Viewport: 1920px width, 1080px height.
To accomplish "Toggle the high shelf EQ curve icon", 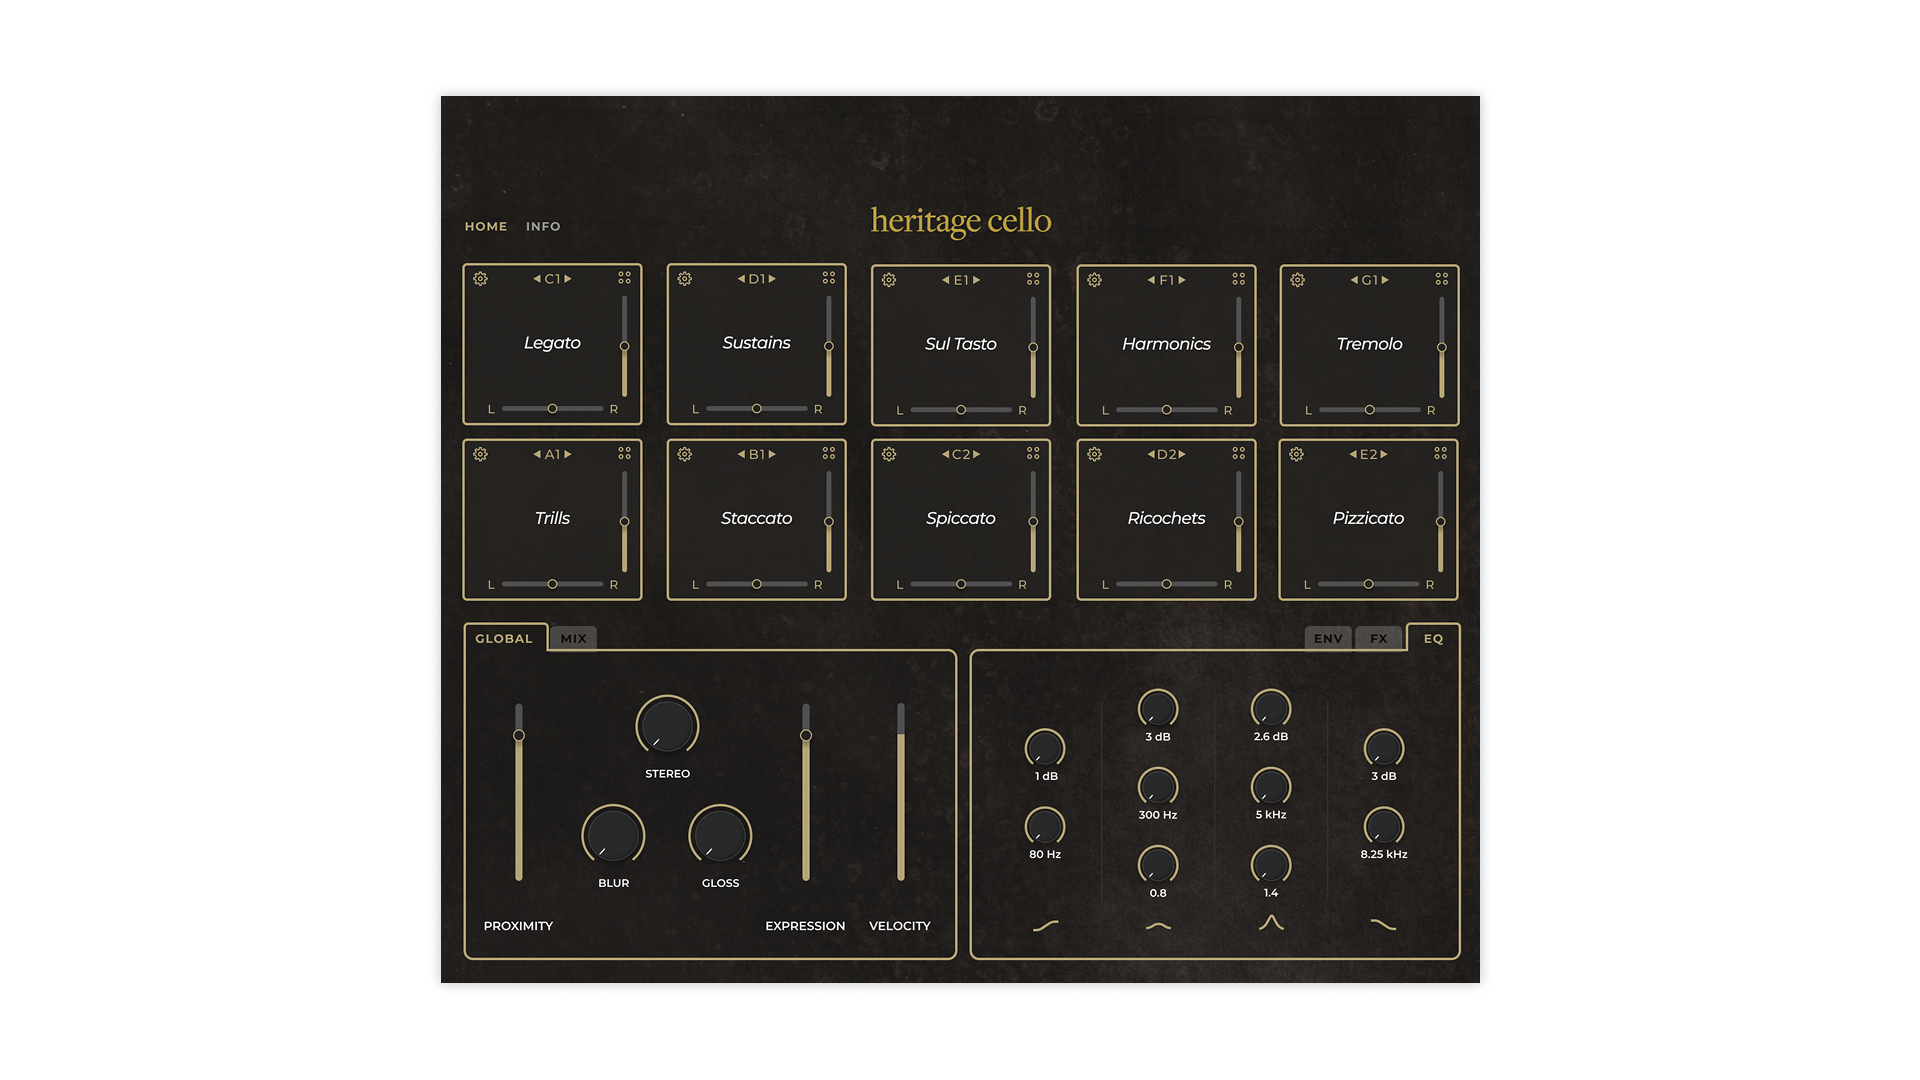I will point(1383,925).
